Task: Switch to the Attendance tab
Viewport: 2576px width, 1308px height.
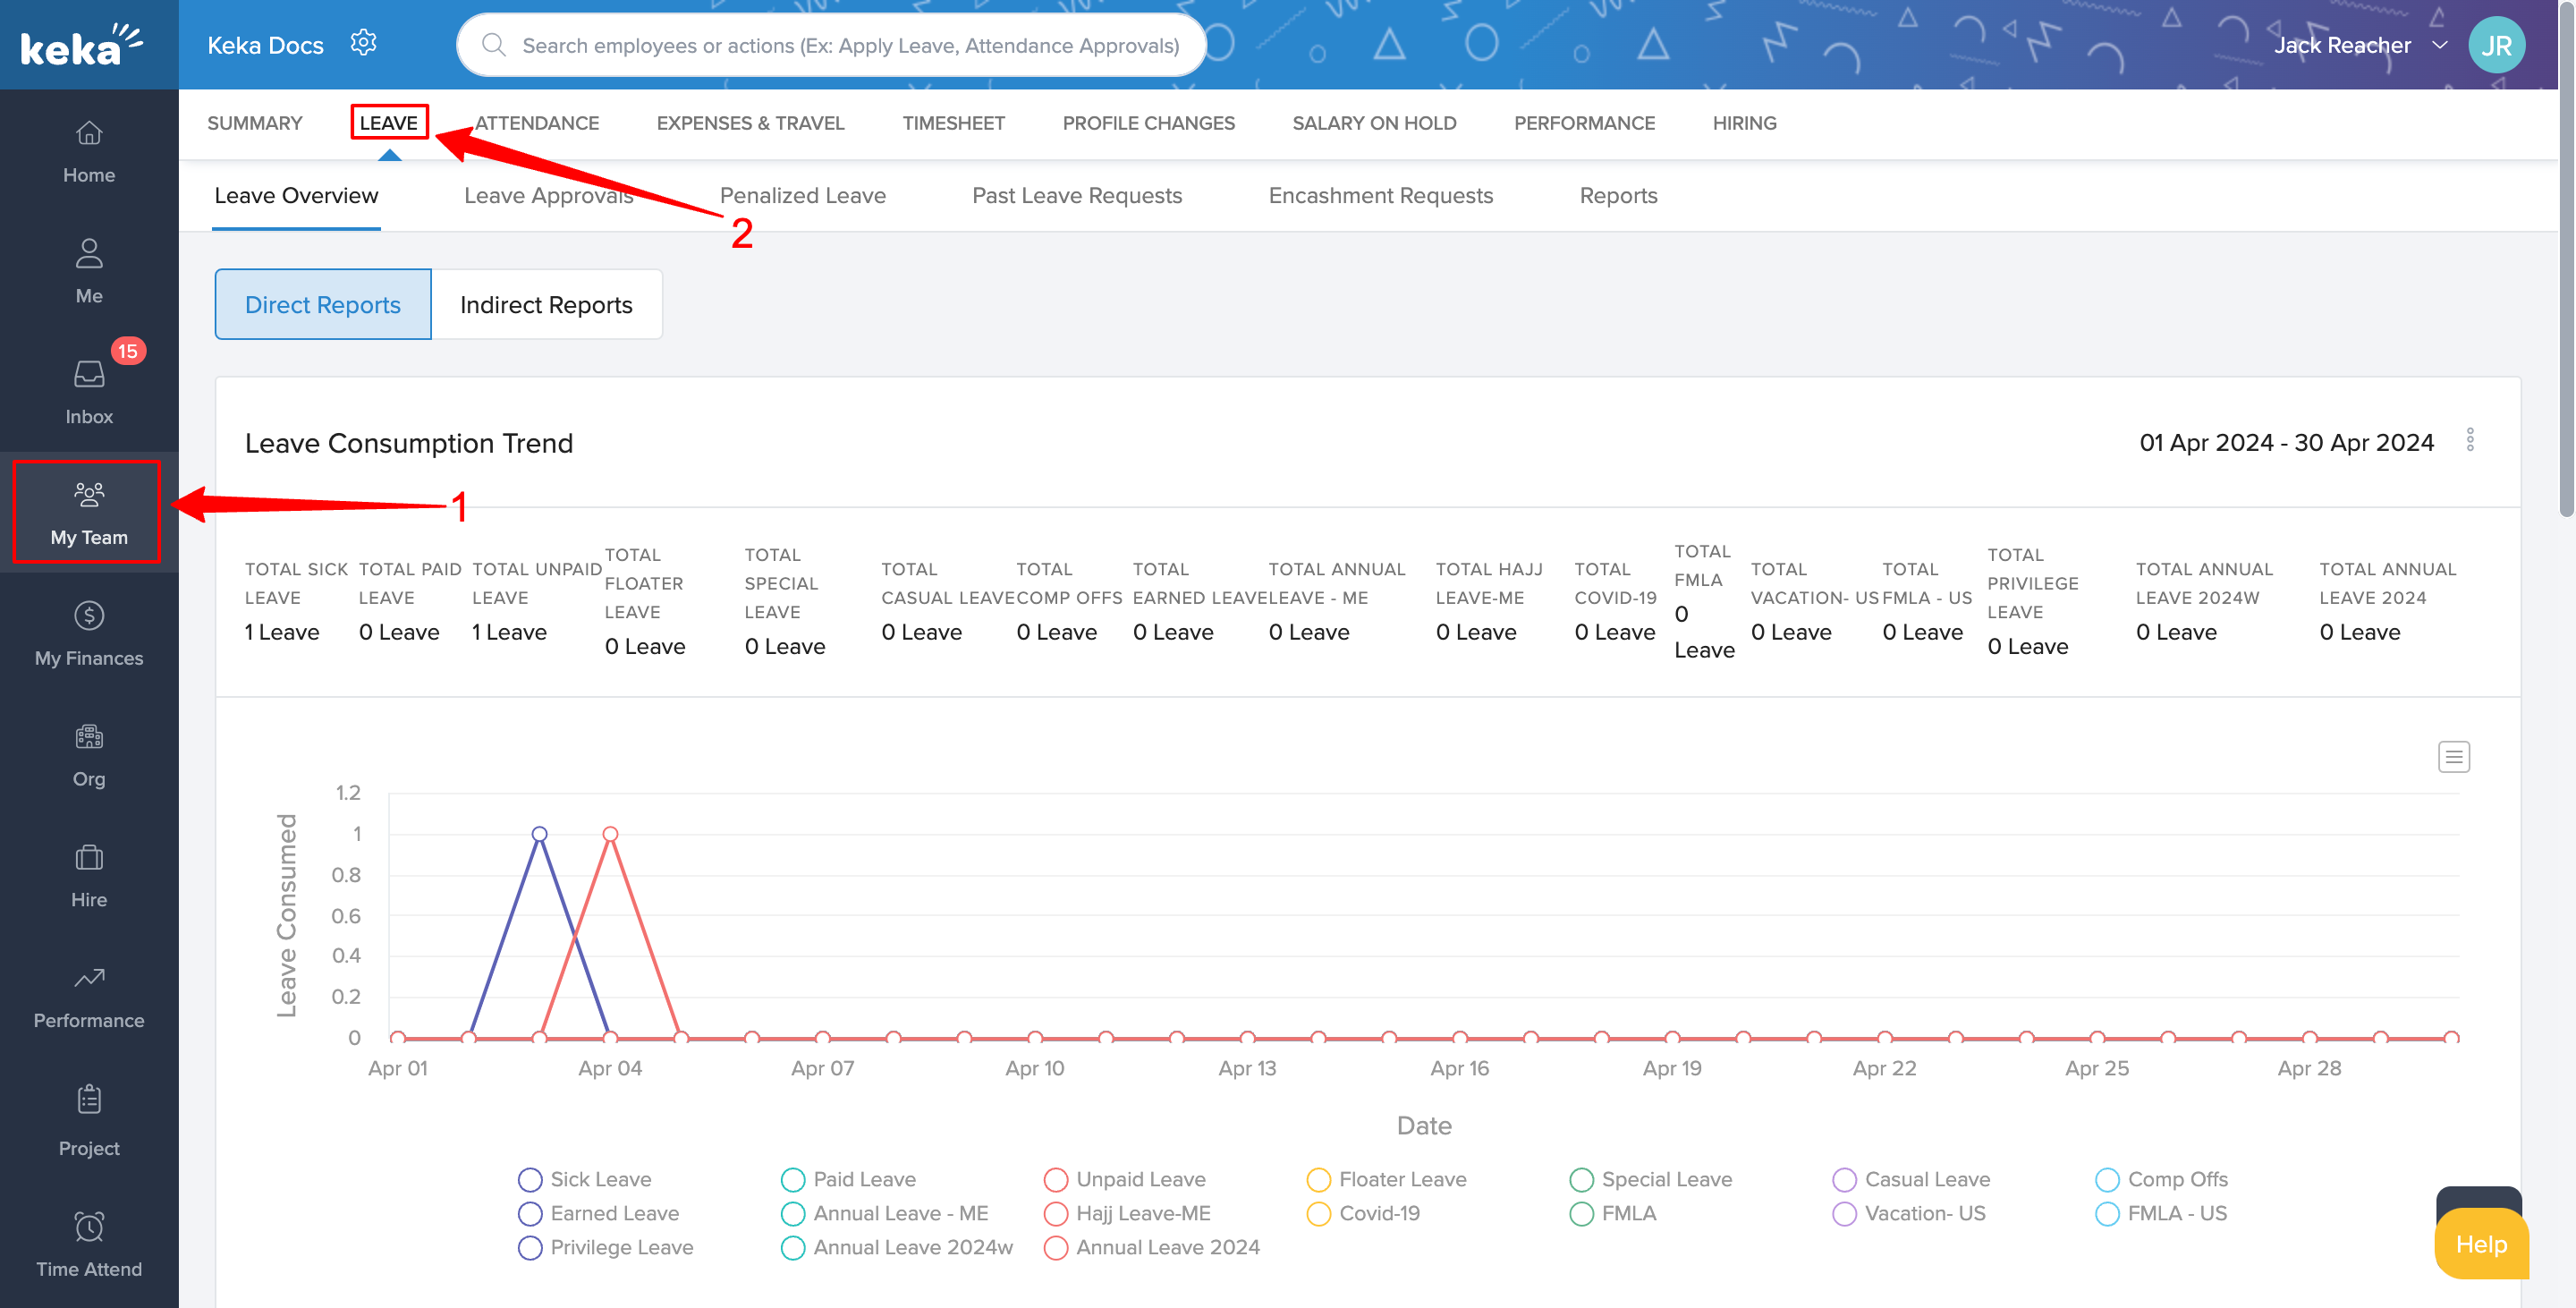Action: (537, 123)
